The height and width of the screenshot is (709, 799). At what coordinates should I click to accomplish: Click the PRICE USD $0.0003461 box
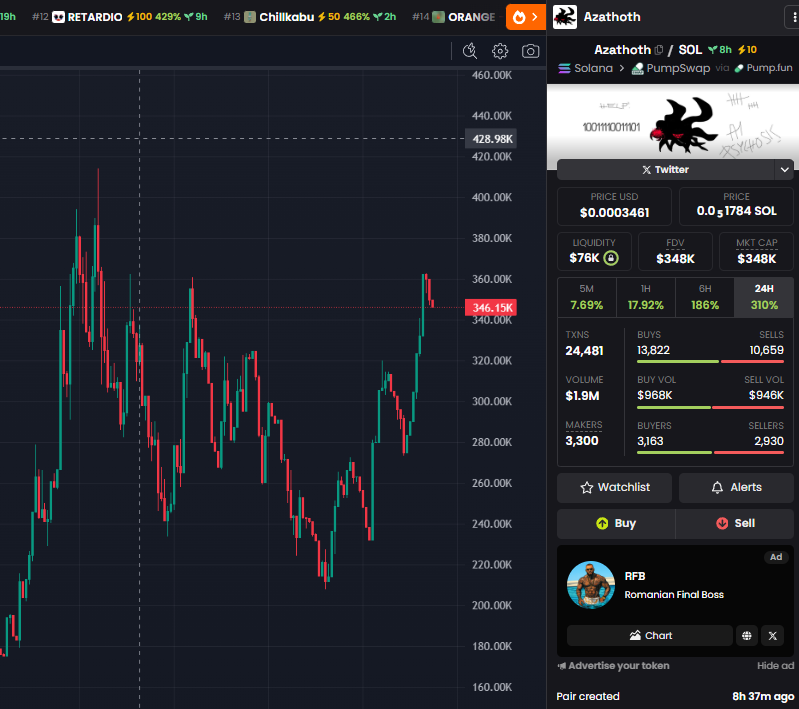coord(615,206)
